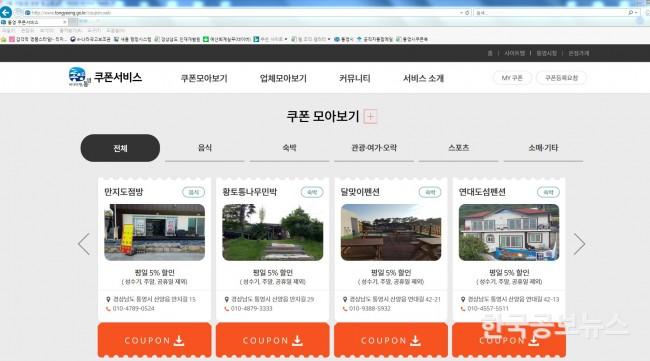Open search provider dropdown arrow
Screen dimensions: 650x361
636,13
